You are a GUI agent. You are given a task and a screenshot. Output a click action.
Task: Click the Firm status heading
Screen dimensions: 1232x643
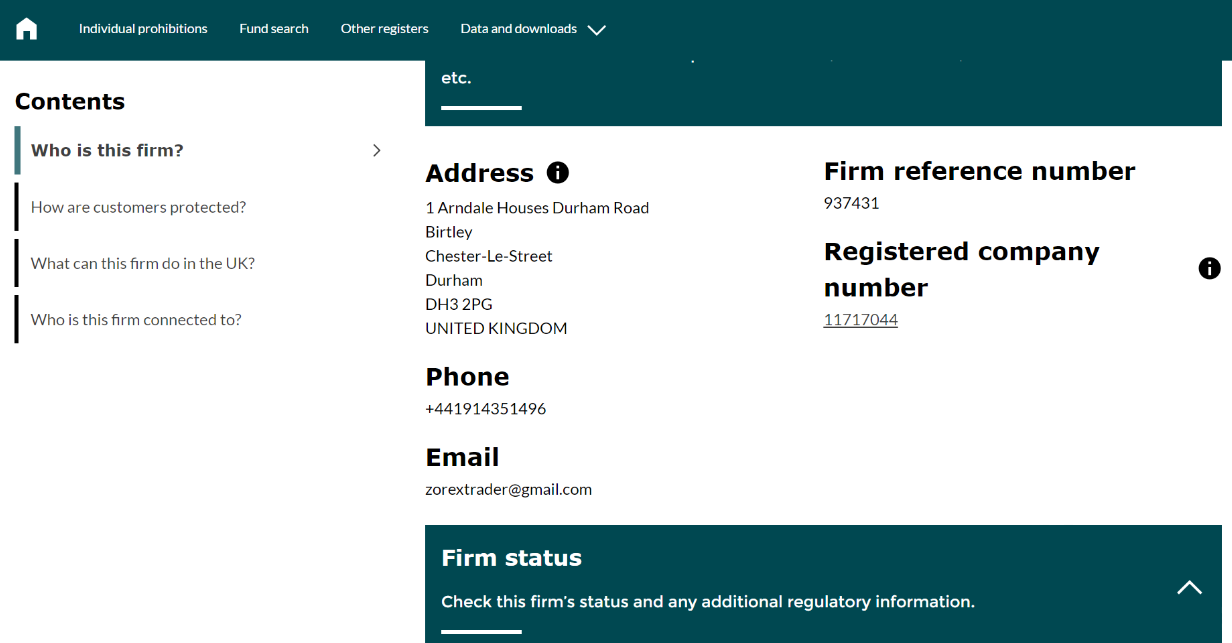(511, 558)
